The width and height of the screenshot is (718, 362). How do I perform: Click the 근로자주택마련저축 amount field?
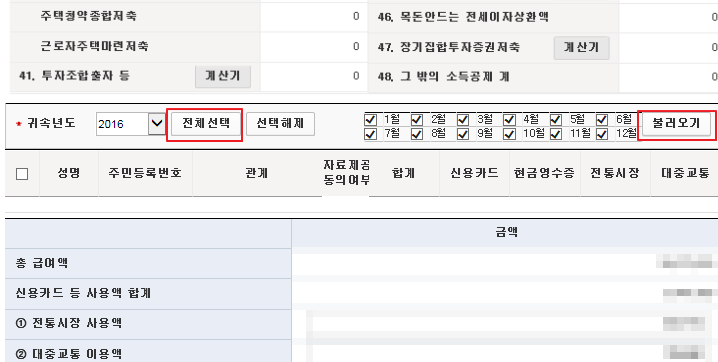[x=314, y=47]
